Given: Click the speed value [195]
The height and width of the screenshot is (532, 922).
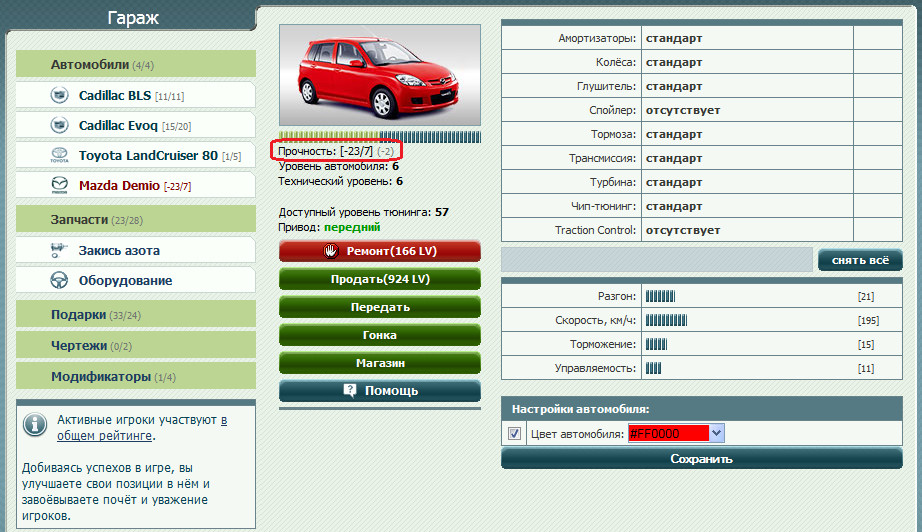Looking at the screenshot, I should click(868, 320).
